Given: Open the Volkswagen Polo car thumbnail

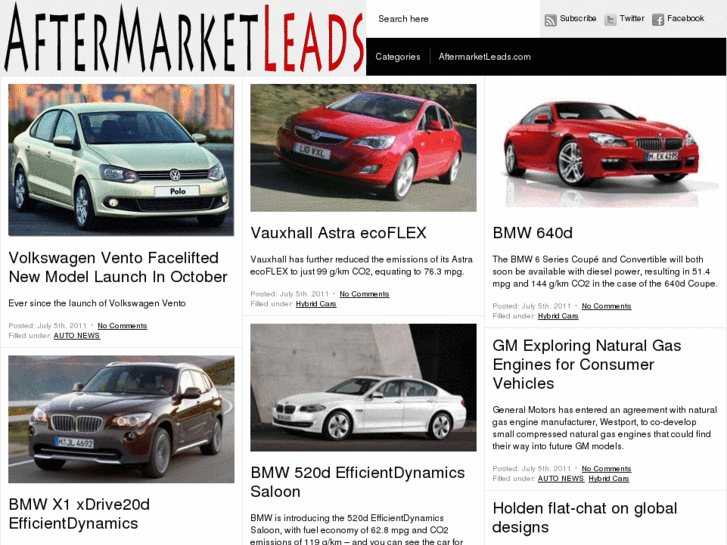Looking at the screenshot, I should click(x=121, y=160).
